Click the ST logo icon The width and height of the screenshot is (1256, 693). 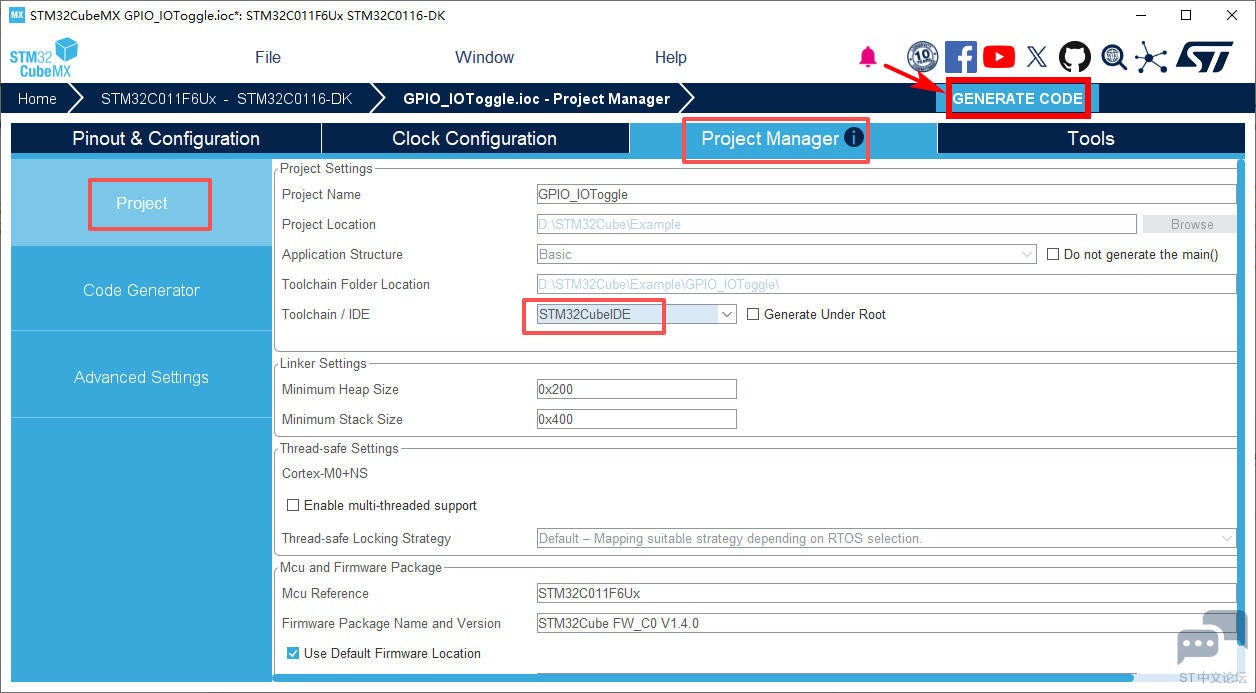click(1204, 57)
